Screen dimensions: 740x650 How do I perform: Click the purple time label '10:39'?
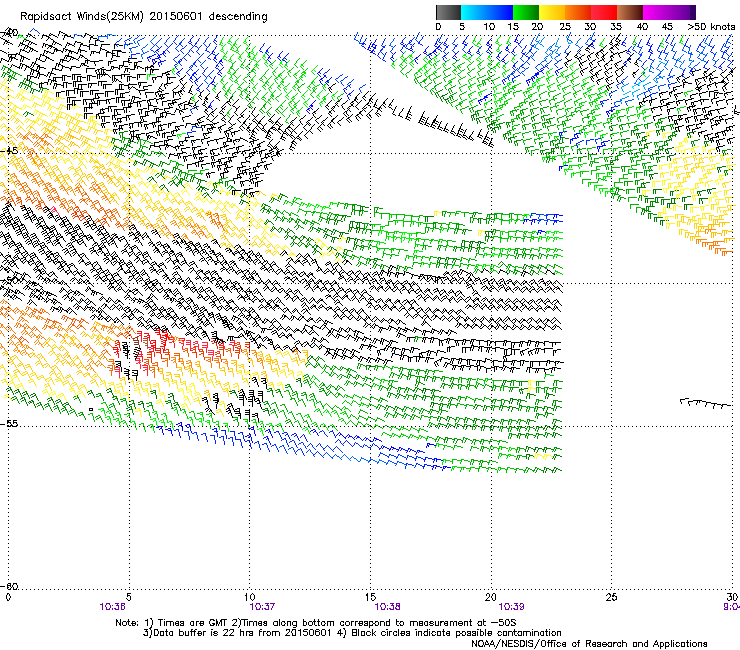pyautogui.click(x=512, y=607)
